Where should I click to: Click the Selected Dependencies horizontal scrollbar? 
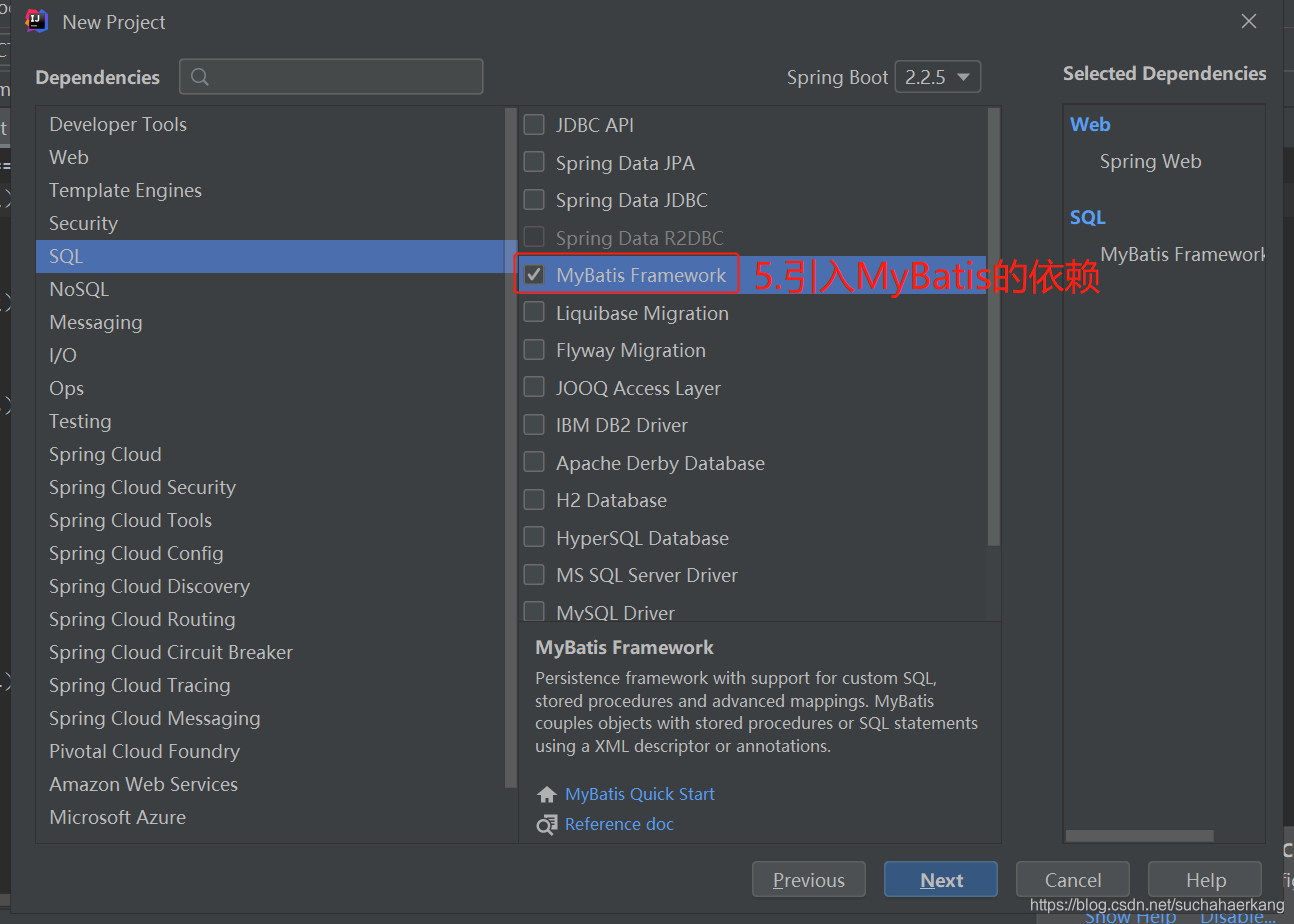point(1140,835)
